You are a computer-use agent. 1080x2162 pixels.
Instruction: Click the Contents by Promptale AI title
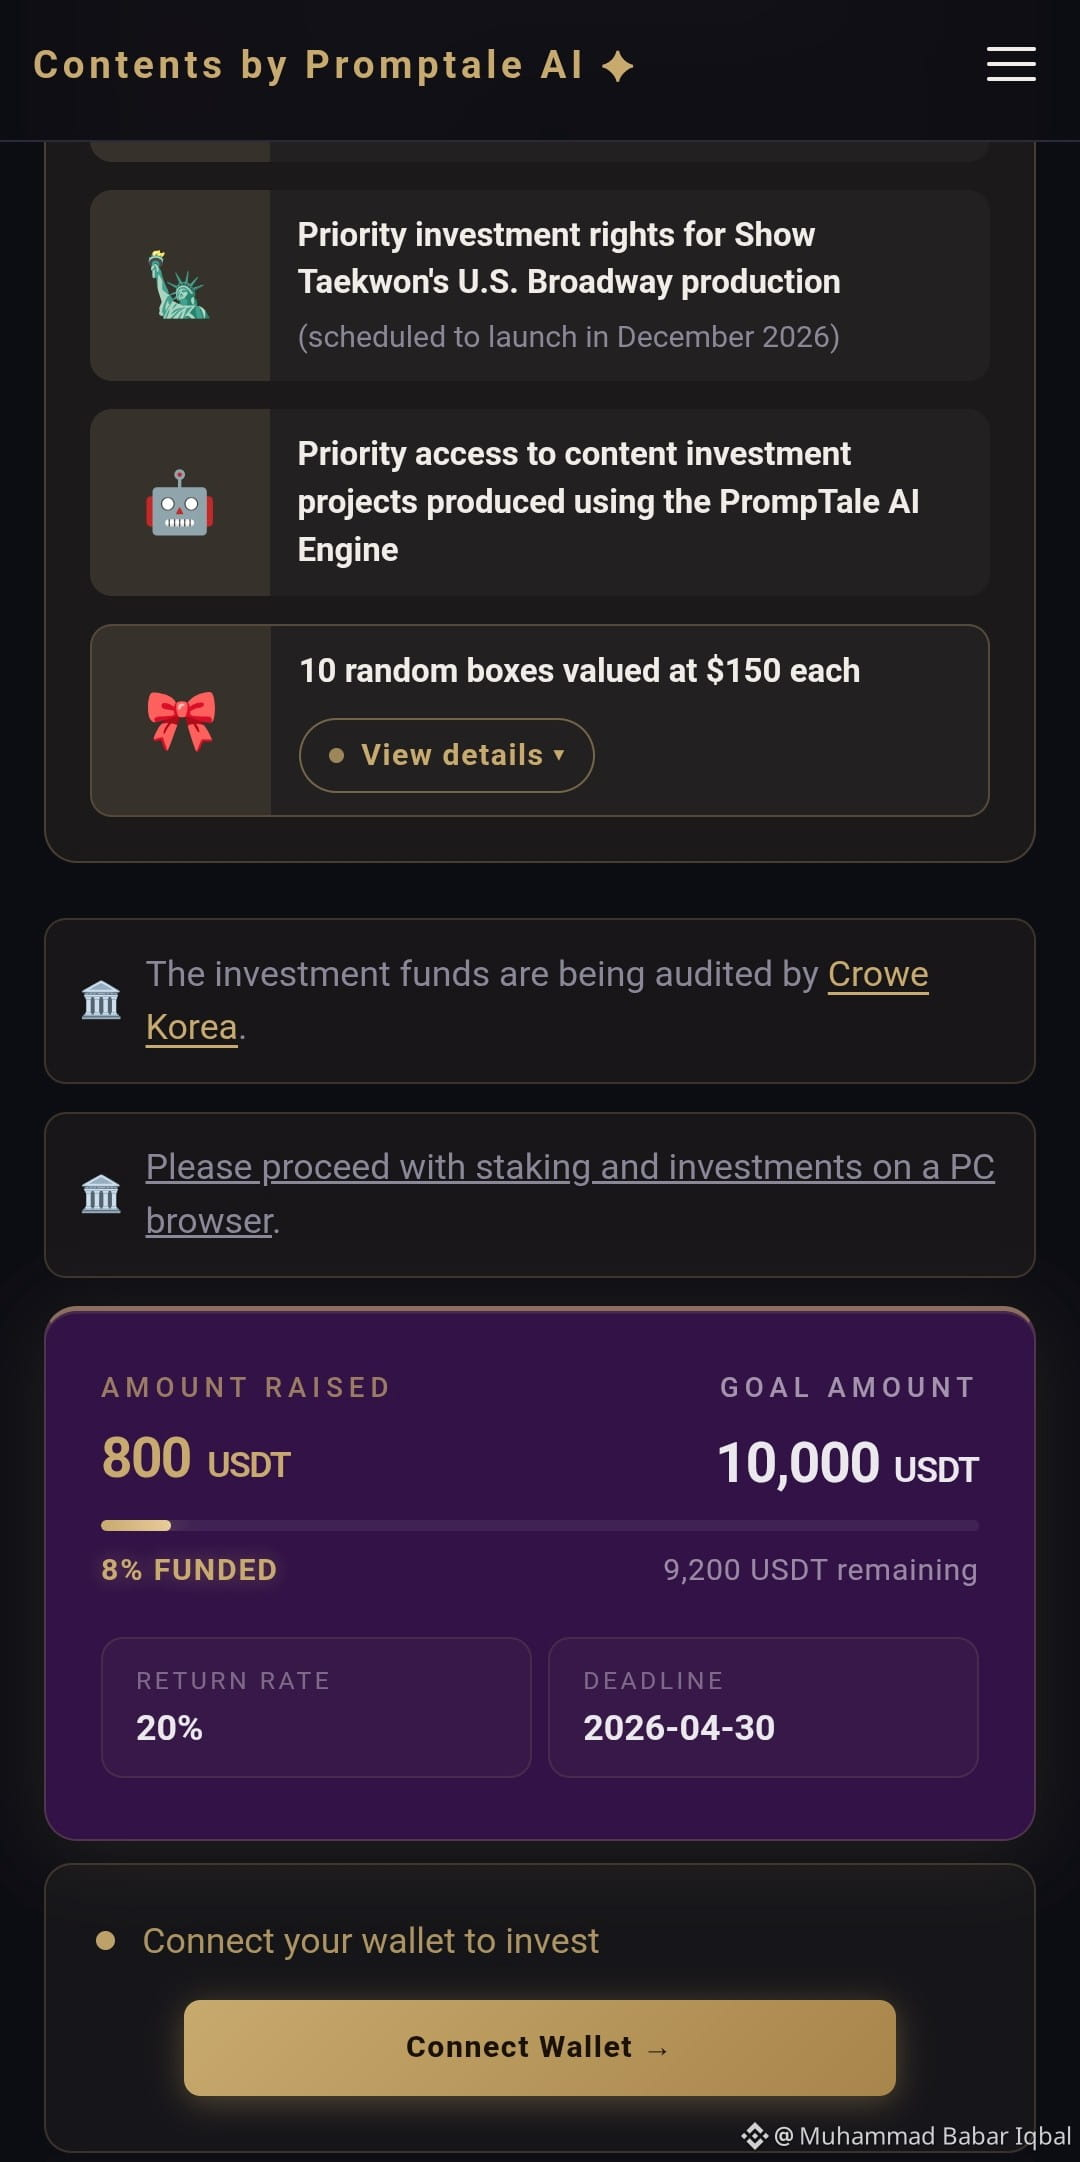pyautogui.click(x=308, y=65)
